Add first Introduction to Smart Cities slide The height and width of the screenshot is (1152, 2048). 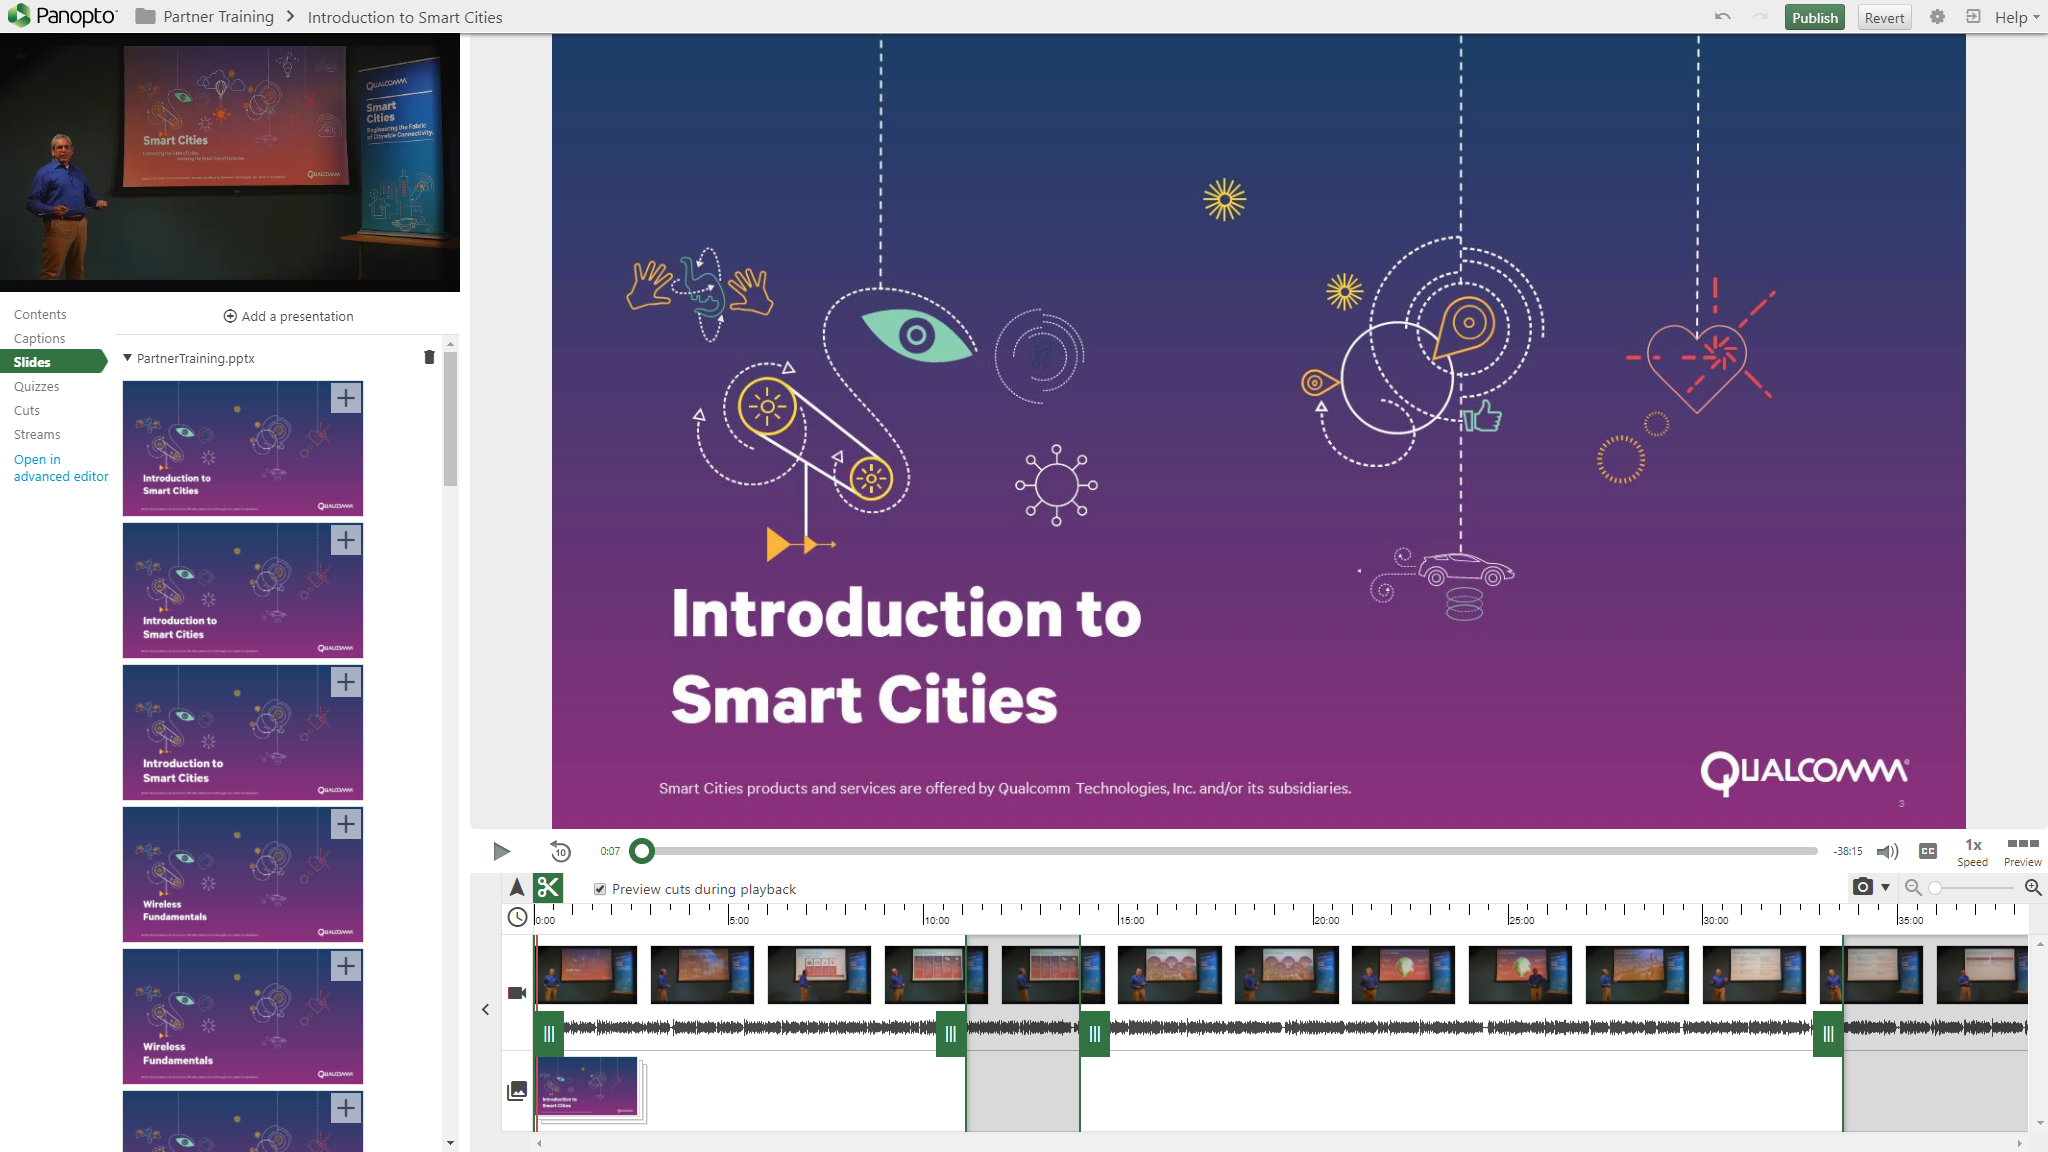(346, 398)
